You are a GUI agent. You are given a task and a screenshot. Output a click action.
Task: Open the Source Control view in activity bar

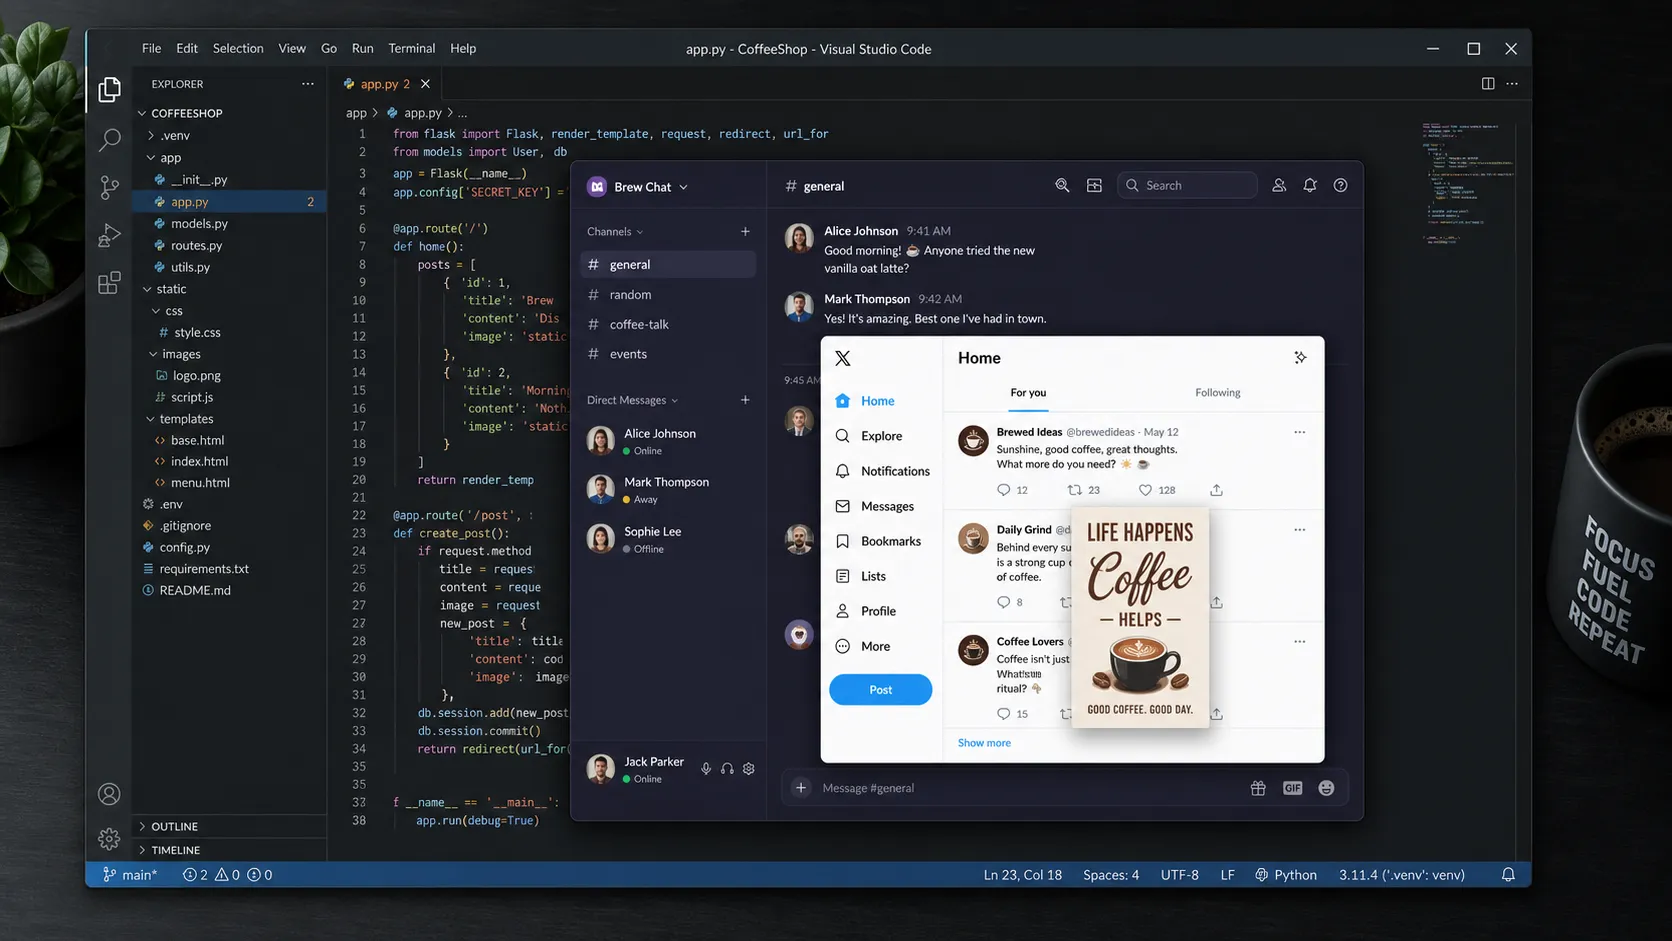(110, 187)
